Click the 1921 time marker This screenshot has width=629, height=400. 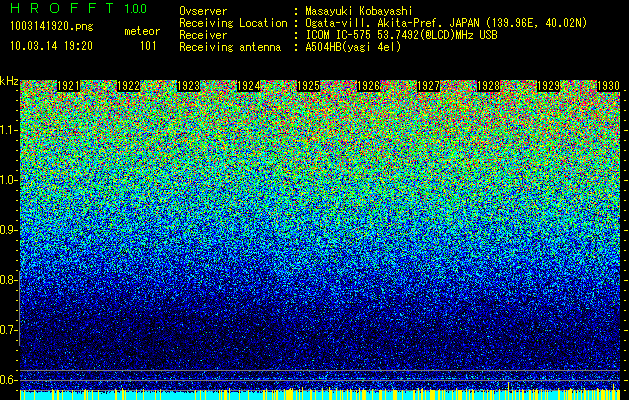point(68,86)
